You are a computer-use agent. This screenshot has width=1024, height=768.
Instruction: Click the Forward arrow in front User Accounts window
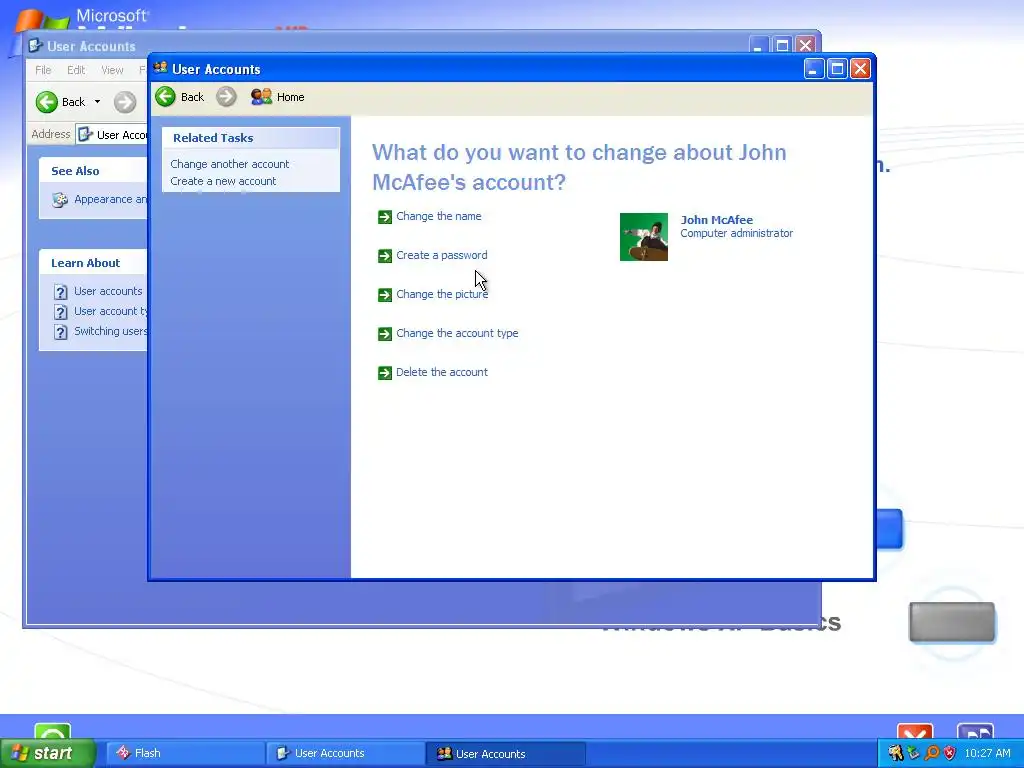[226, 97]
